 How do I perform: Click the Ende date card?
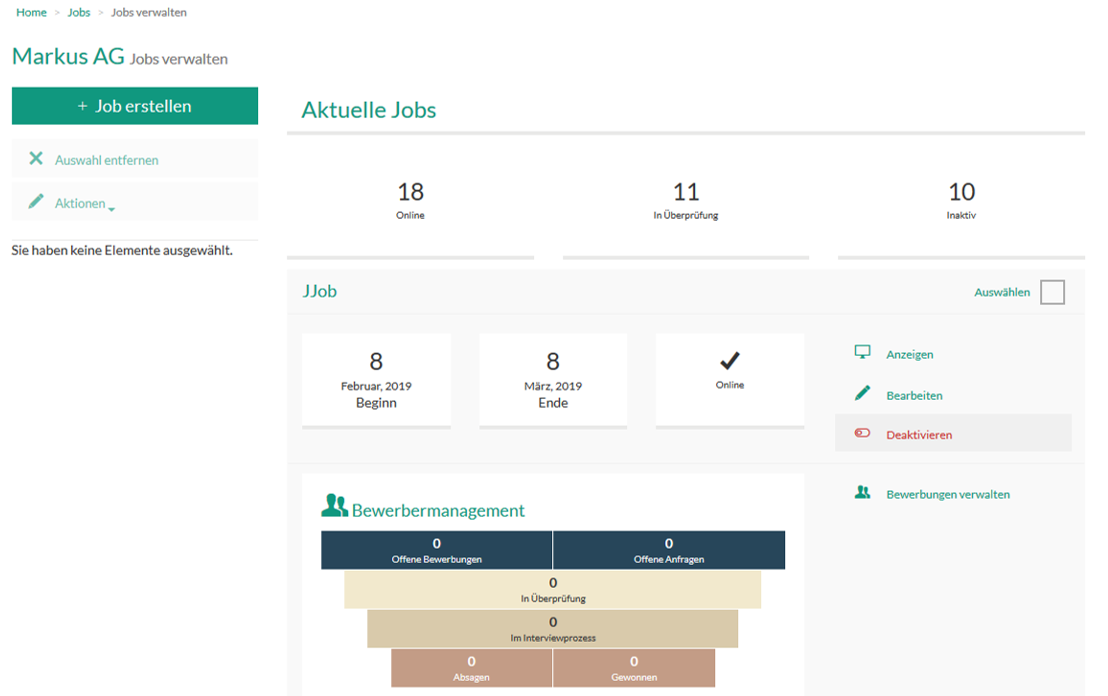pos(553,381)
